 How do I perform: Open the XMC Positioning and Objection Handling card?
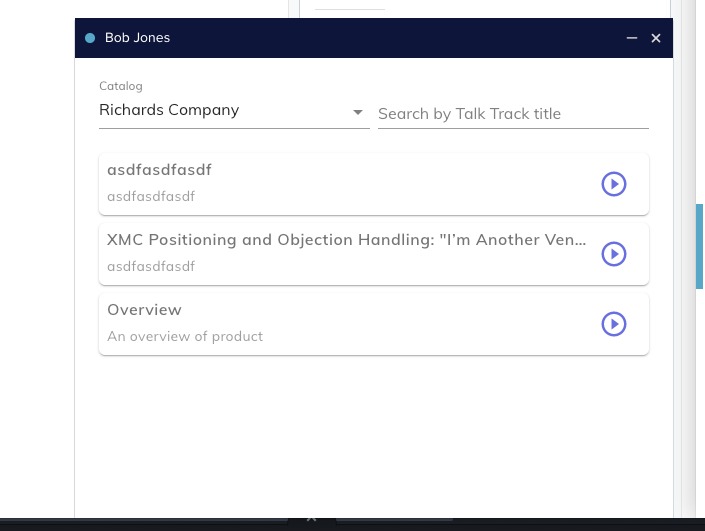[x=346, y=240]
